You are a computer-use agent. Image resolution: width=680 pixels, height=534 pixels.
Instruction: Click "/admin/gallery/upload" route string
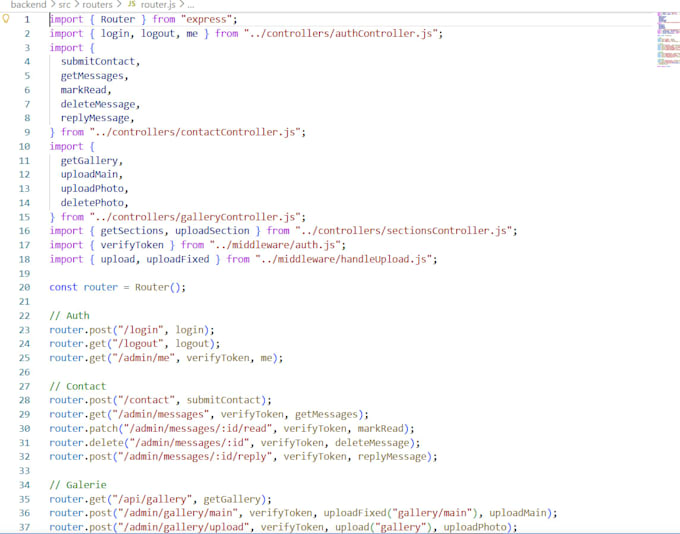point(183,527)
